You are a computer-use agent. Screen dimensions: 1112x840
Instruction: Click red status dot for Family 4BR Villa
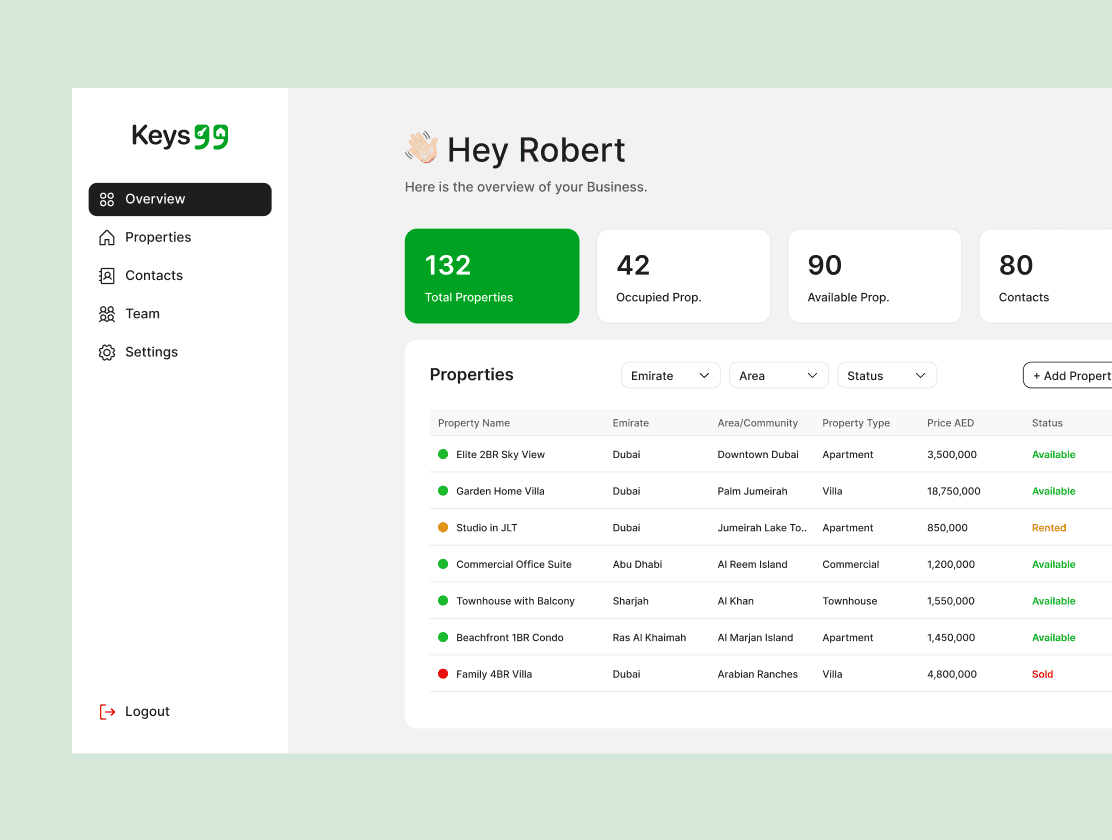point(443,674)
